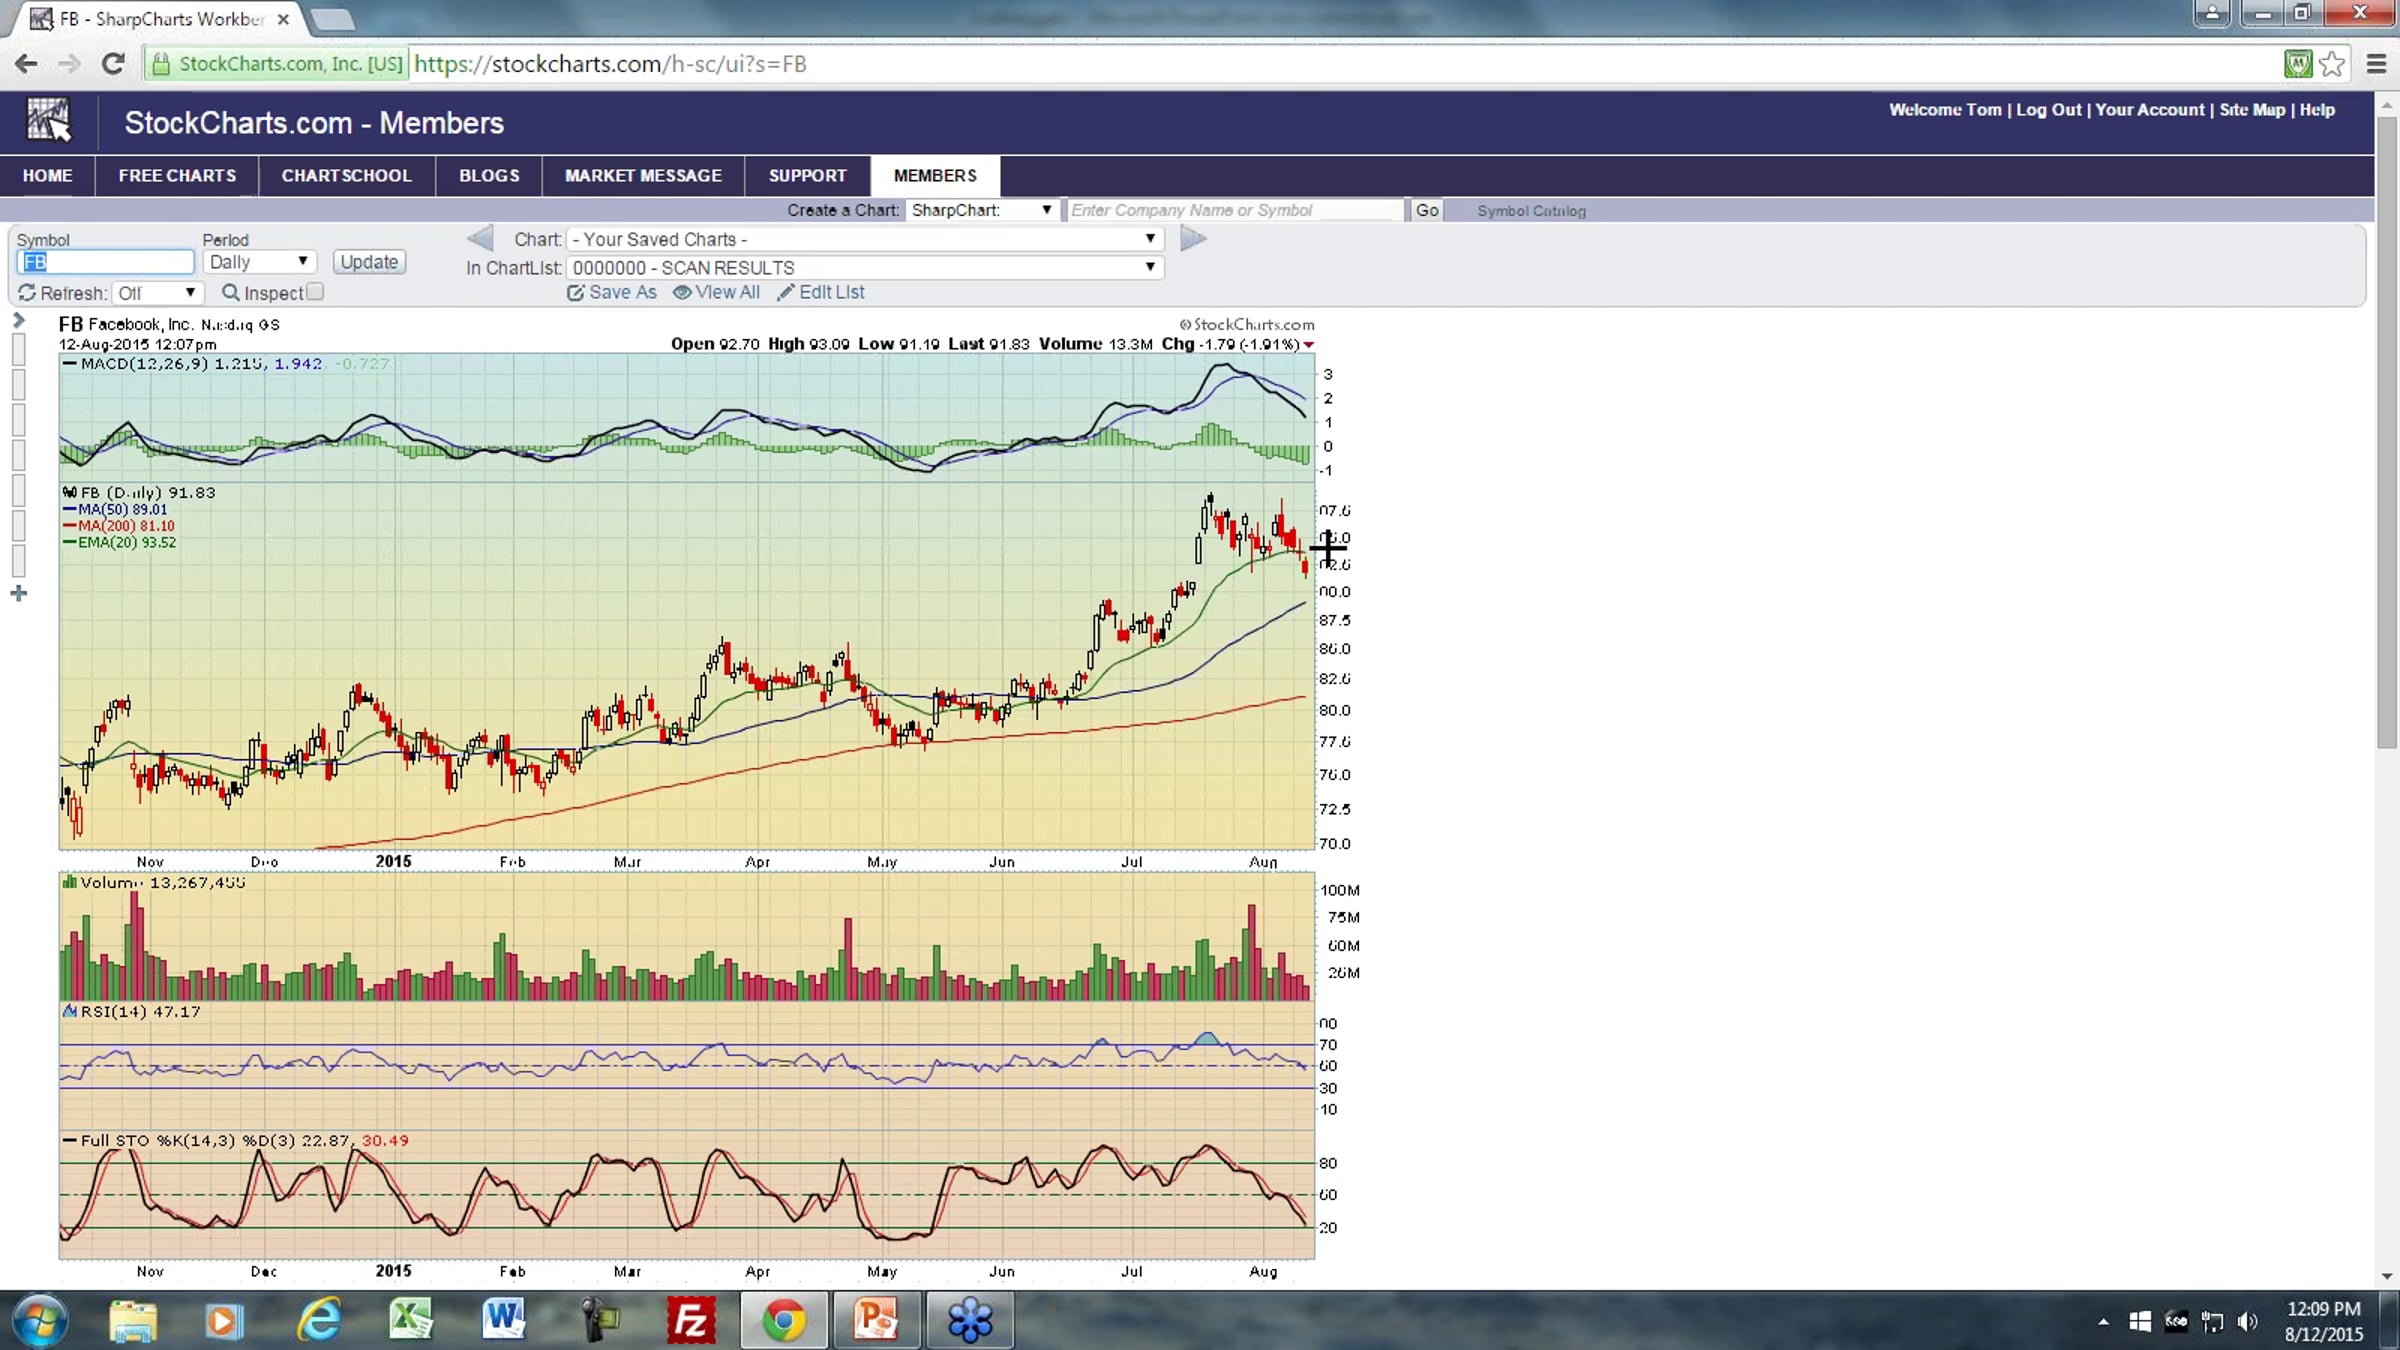This screenshot has height=1350, width=2400.
Task: Click the Update button
Action: [x=369, y=262]
